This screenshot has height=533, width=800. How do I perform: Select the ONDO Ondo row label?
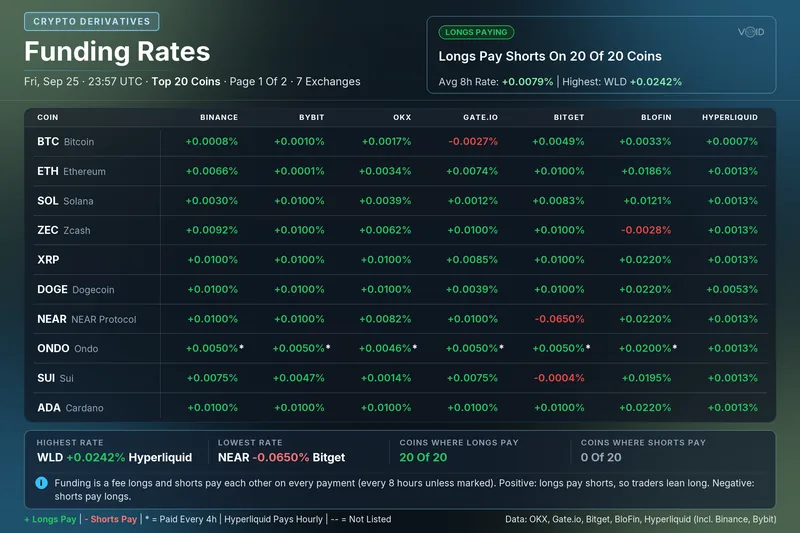tap(67, 348)
